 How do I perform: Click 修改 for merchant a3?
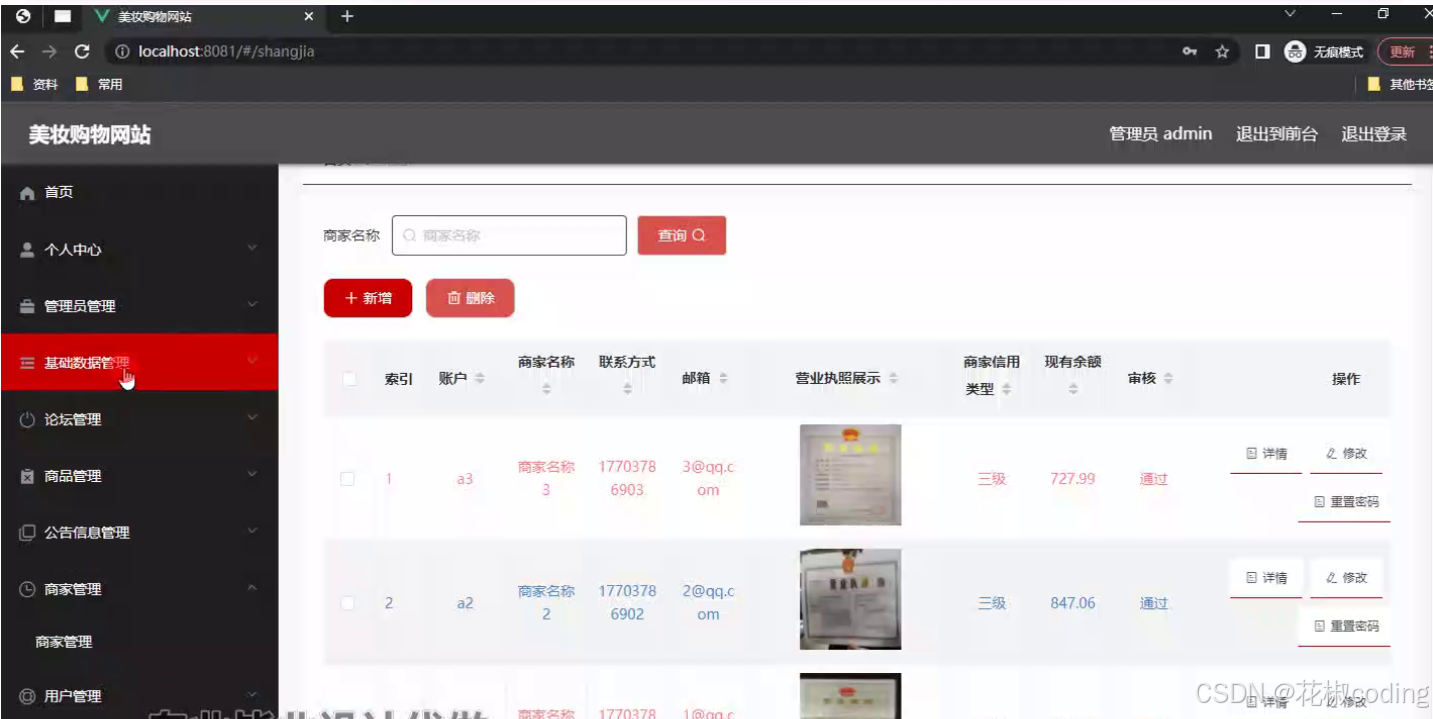pyautogui.click(x=1346, y=454)
